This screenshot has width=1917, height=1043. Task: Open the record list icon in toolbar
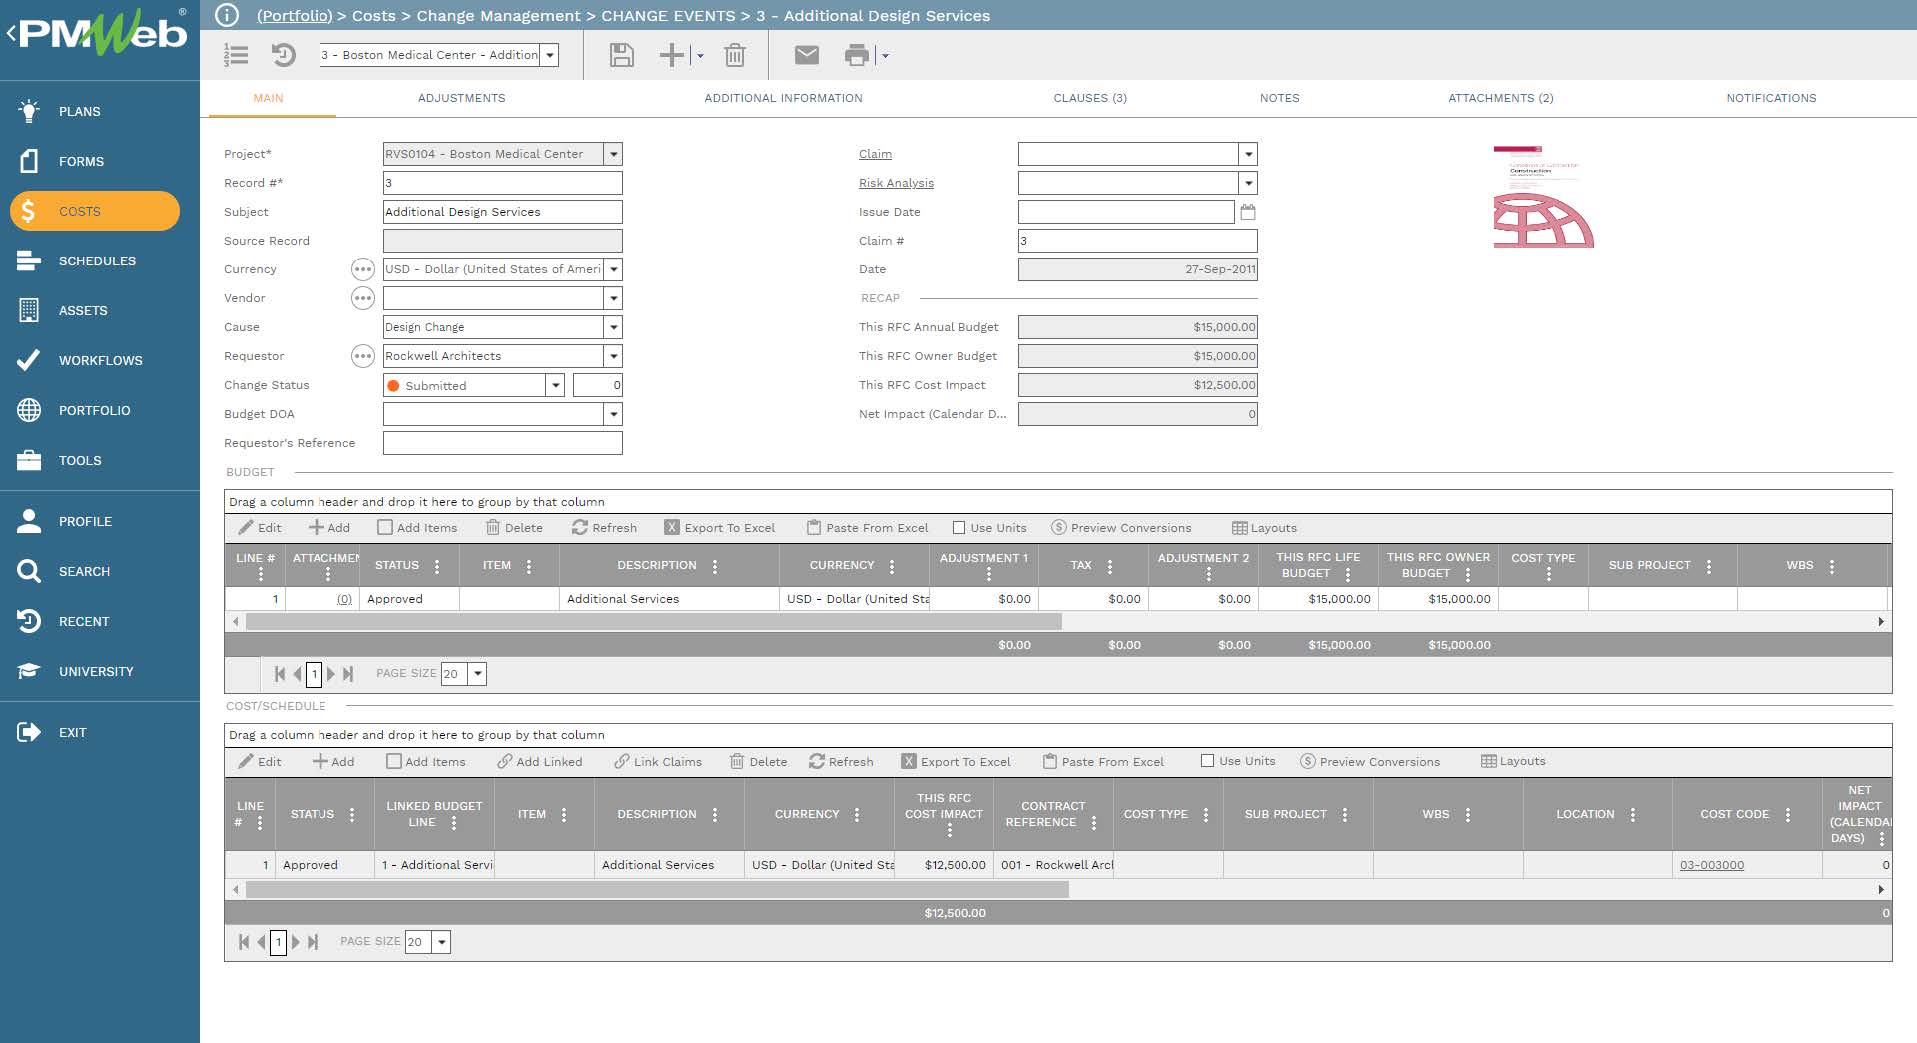236,55
